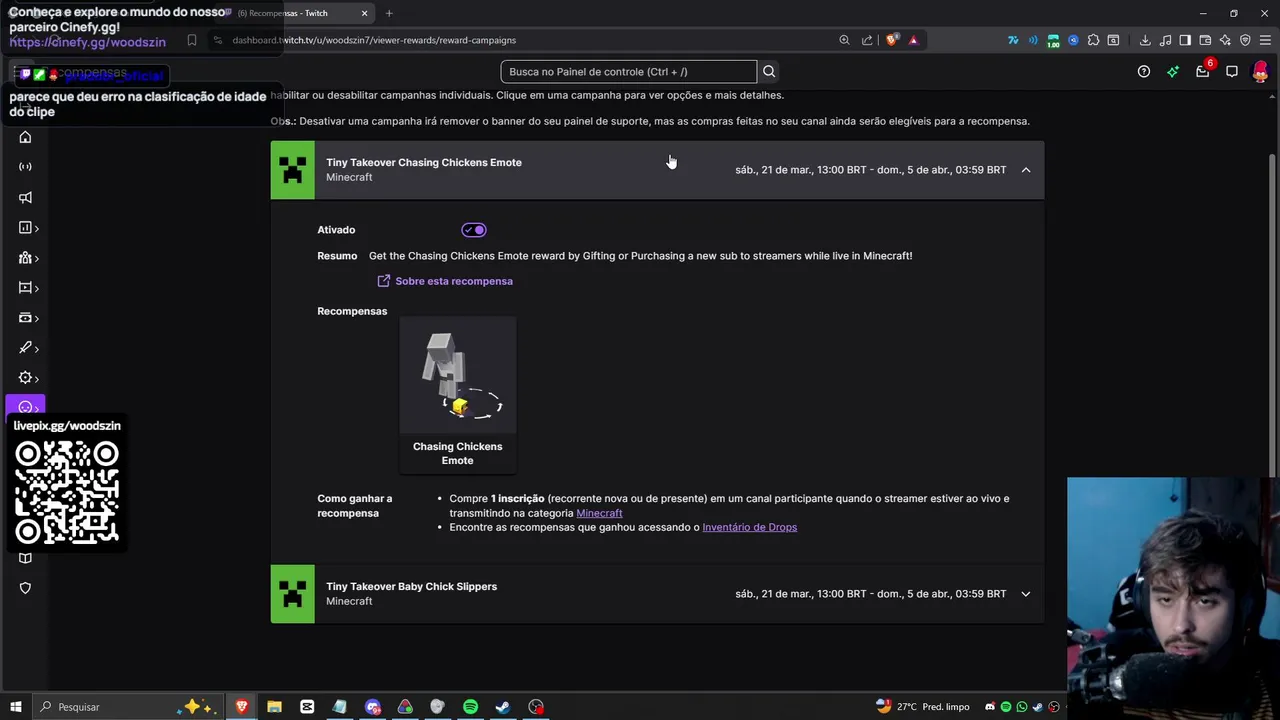Expand the settings gear submenu arrow in sidebar

click(37, 378)
